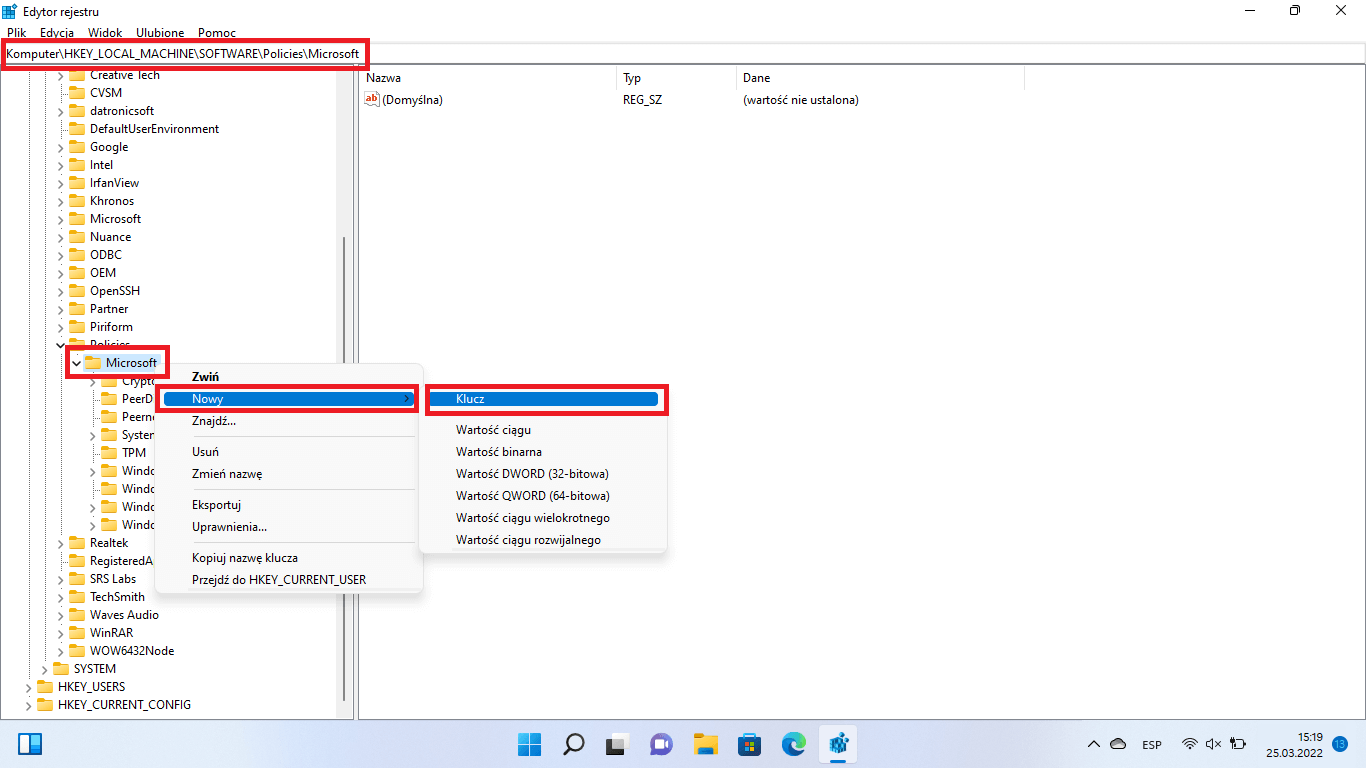This screenshot has height=768, width=1366.
Task: Click the Dane column header
Action: click(880, 77)
